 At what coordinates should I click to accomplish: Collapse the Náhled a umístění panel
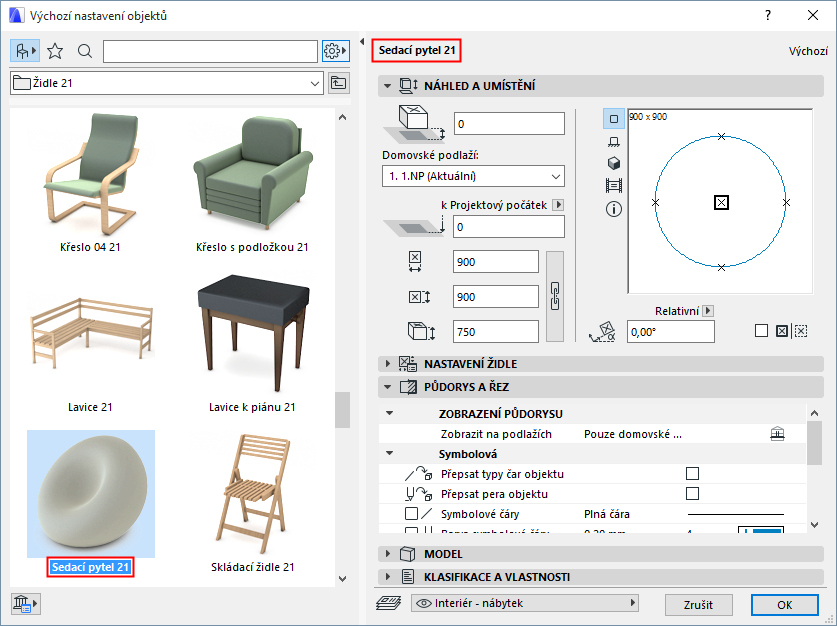tap(388, 86)
